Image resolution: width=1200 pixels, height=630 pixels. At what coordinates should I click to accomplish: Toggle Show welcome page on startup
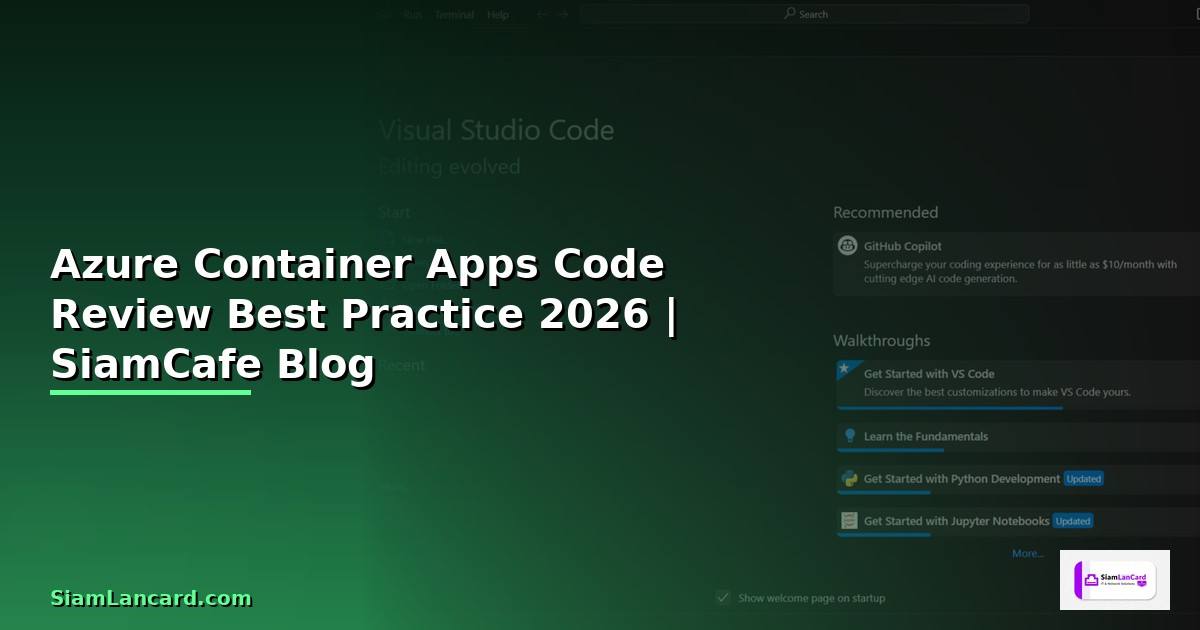pyautogui.click(x=723, y=597)
